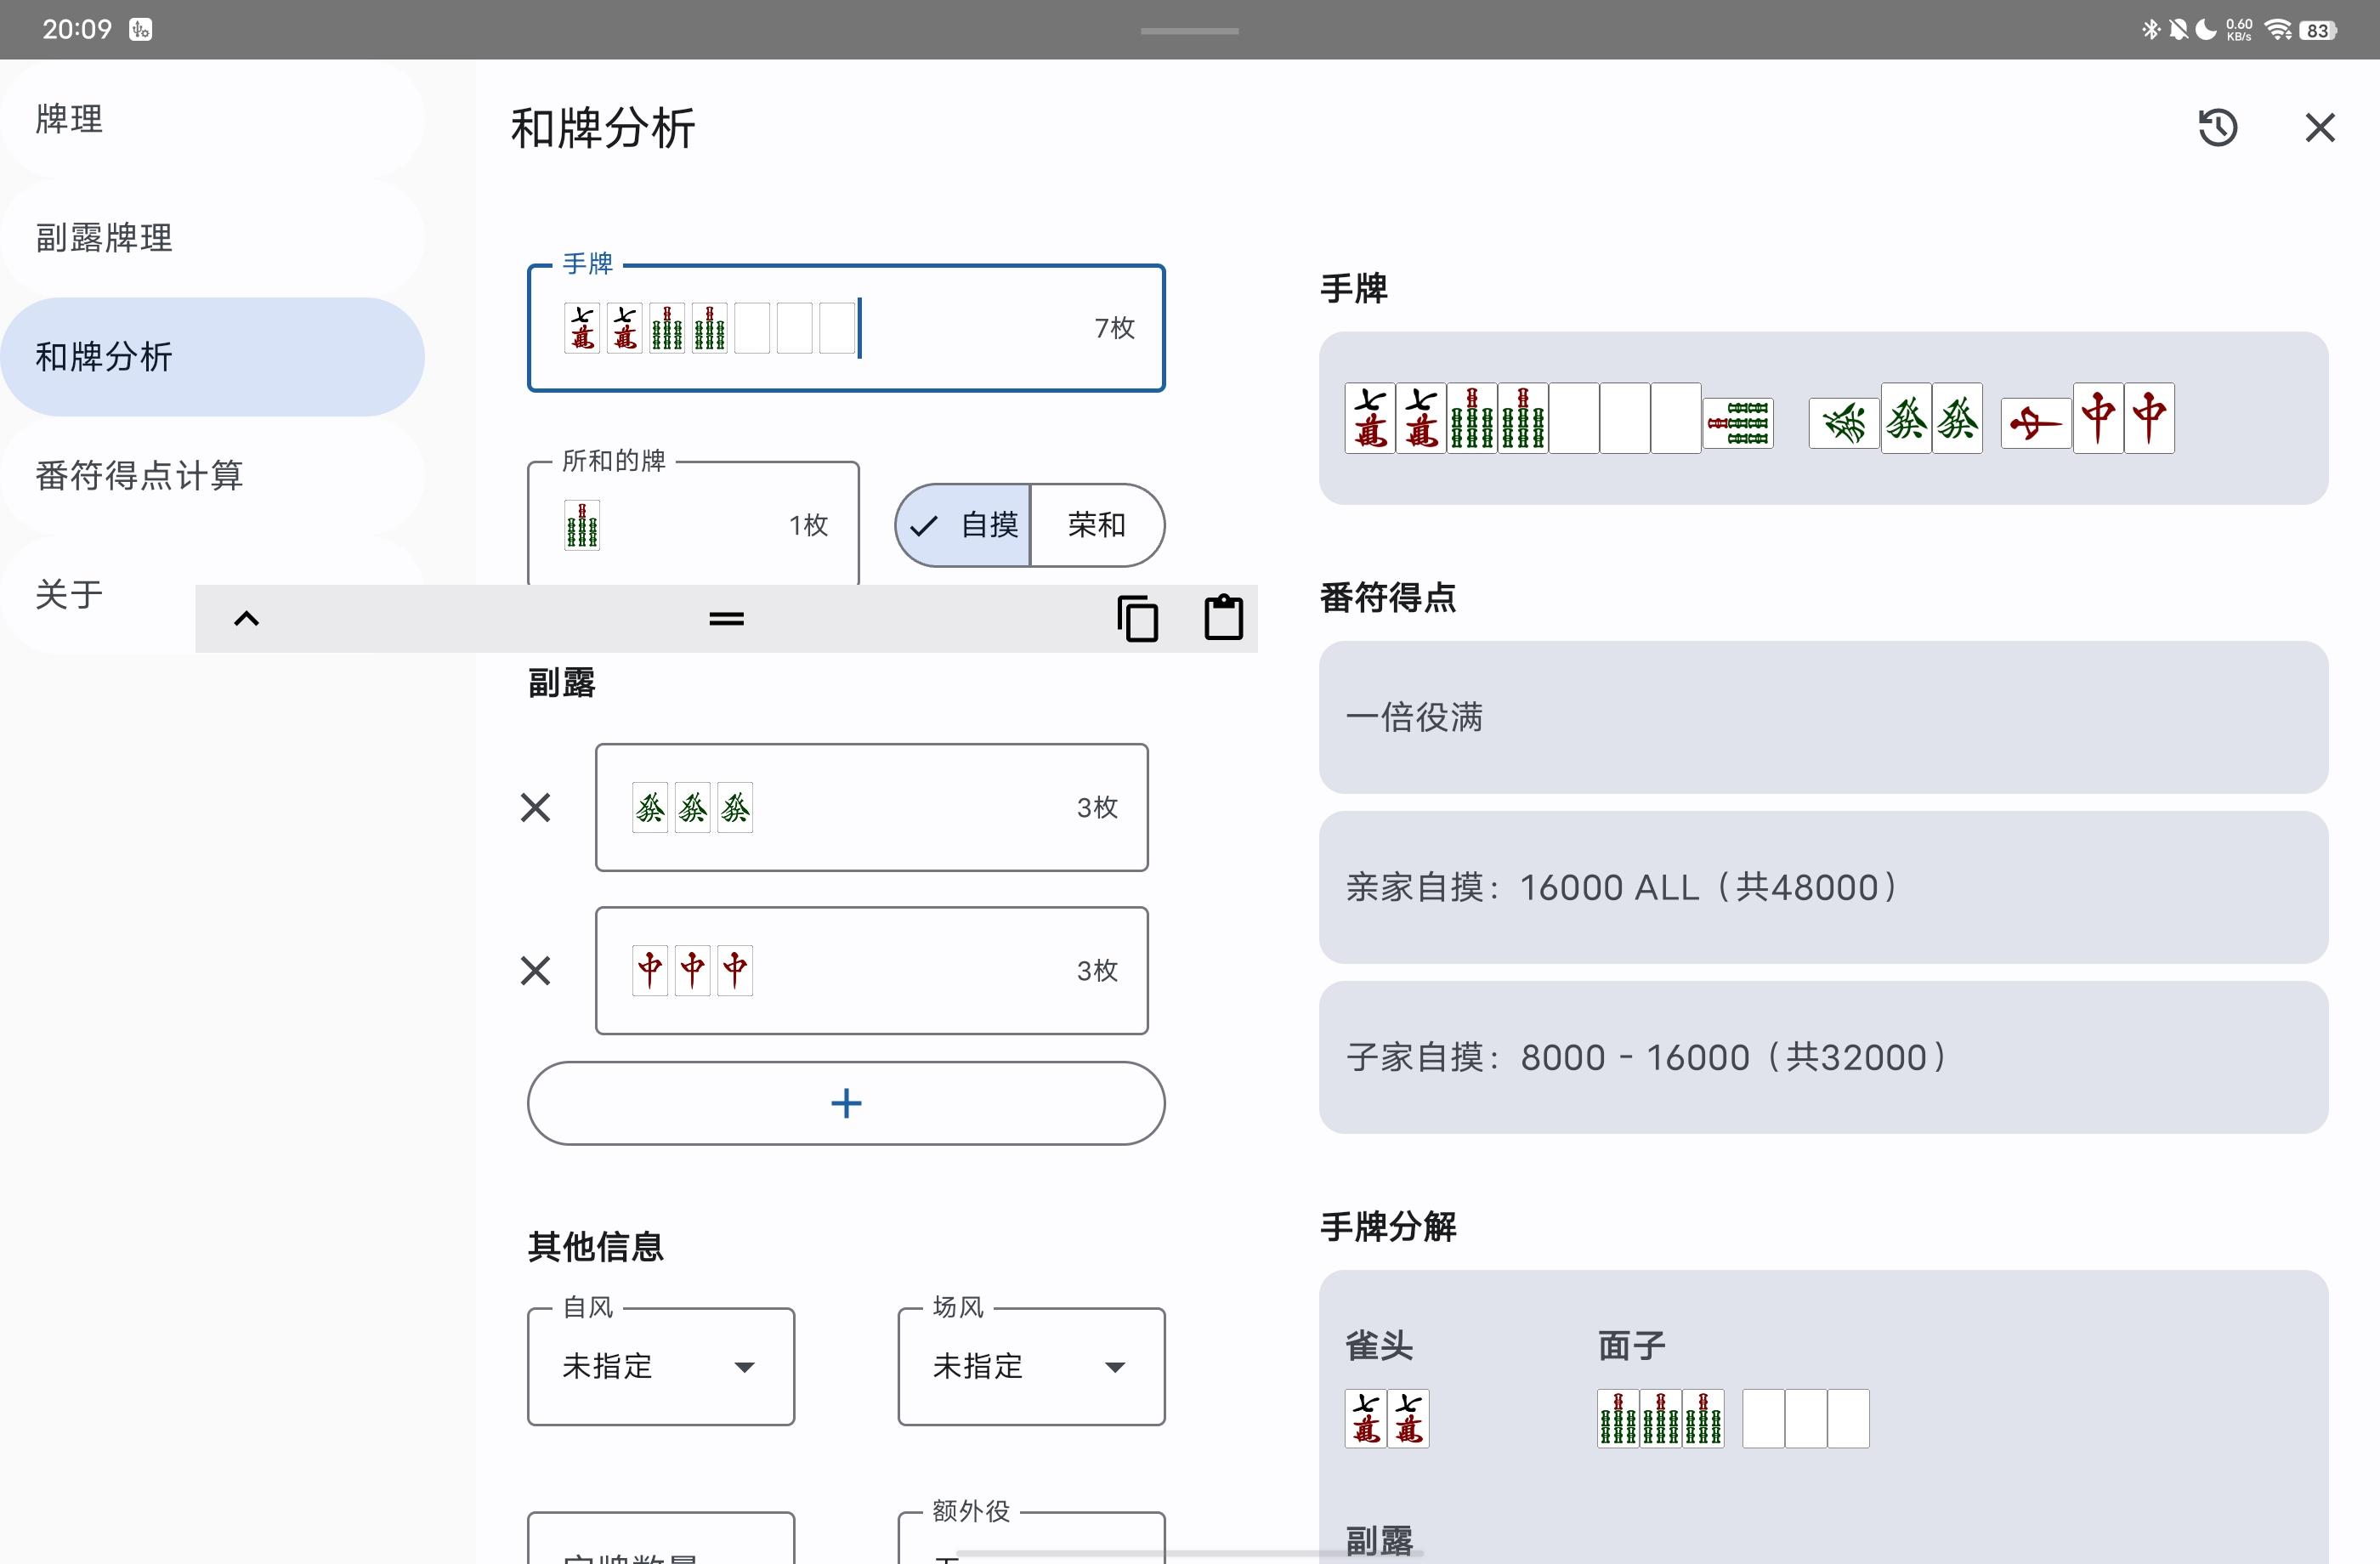Copy hand with the copy icon
2380x1564 pixels.
[x=1137, y=618]
